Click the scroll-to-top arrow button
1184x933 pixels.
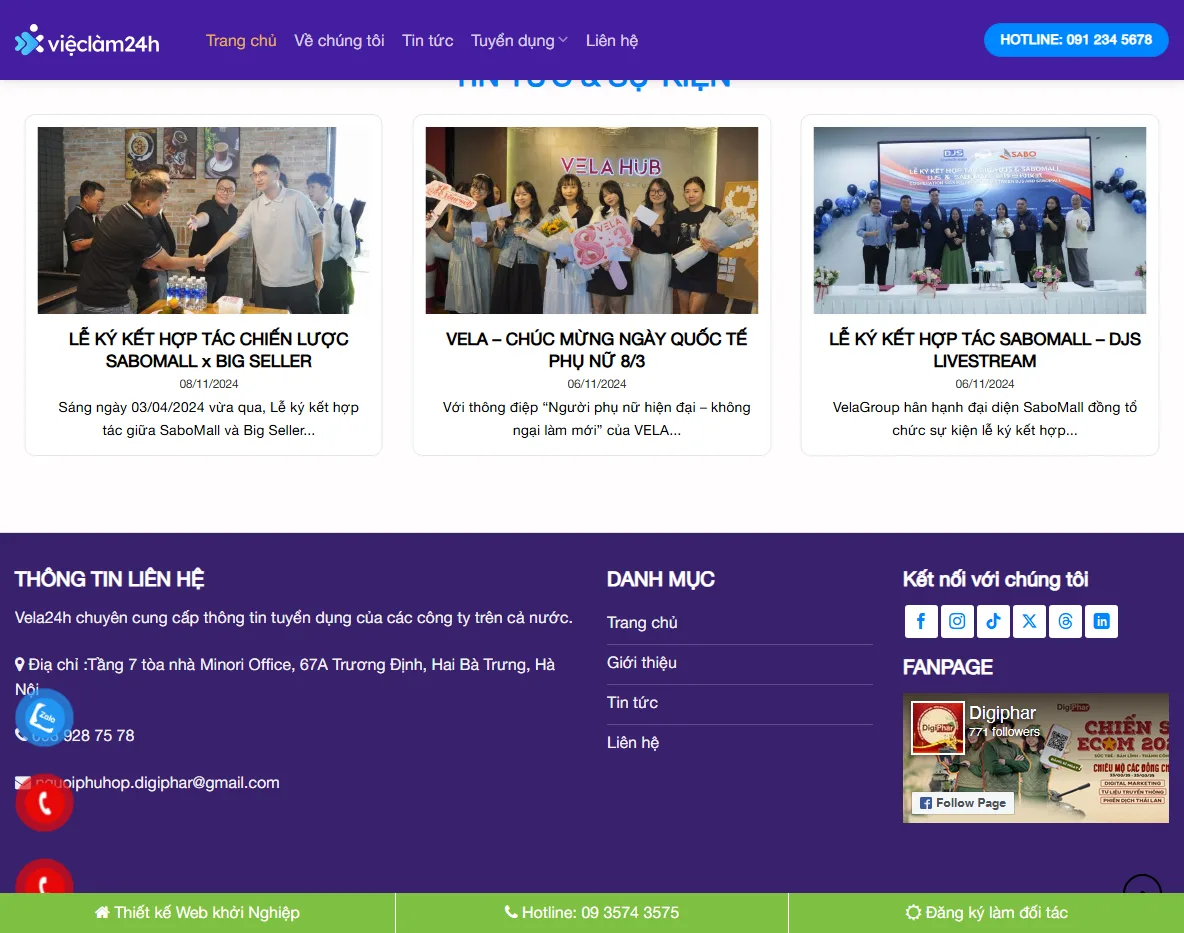pyautogui.click(x=1142, y=887)
